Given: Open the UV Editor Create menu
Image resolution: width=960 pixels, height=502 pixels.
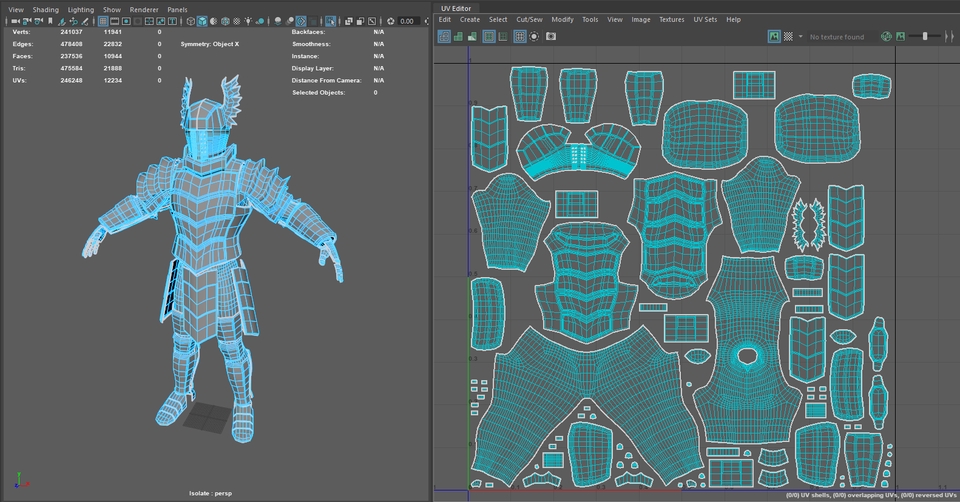Looking at the screenshot, I should coord(470,20).
